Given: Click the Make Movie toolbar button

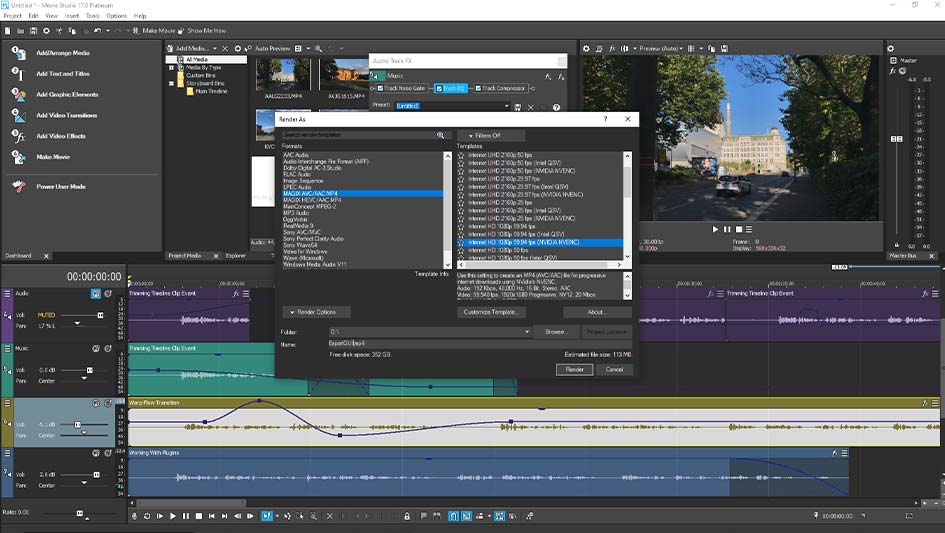Looking at the screenshot, I should [154, 31].
